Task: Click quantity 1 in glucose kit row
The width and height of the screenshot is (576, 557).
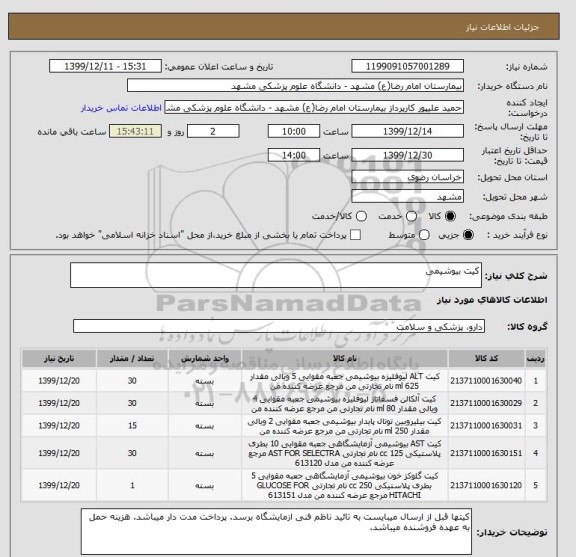Action: pos(132,485)
